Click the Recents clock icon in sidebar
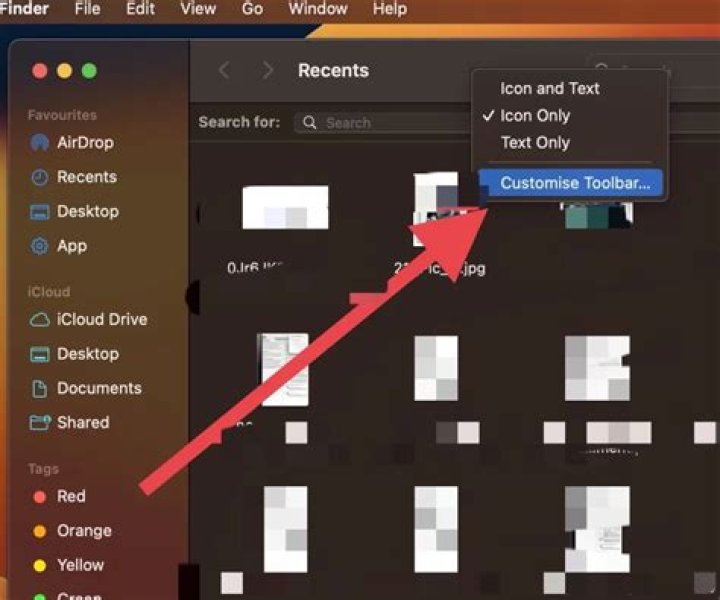Viewport: 720px width, 600px height. coord(39,177)
